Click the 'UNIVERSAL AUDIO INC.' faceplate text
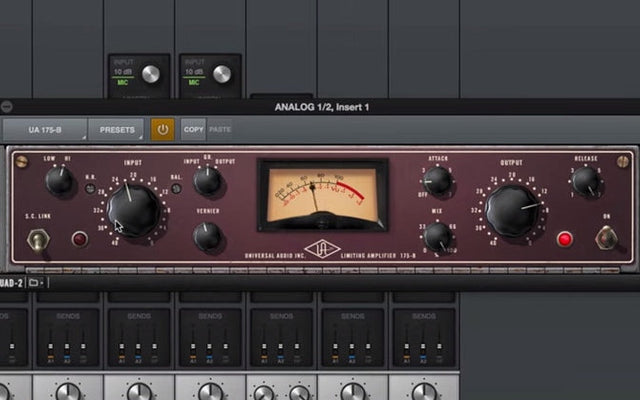The height and width of the screenshot is (400, 640). point(275,256)
